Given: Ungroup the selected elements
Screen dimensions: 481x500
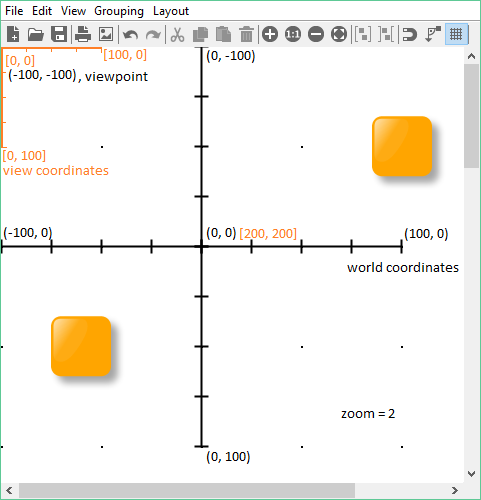Looking at the screenshot, I should tap(386, 34).
